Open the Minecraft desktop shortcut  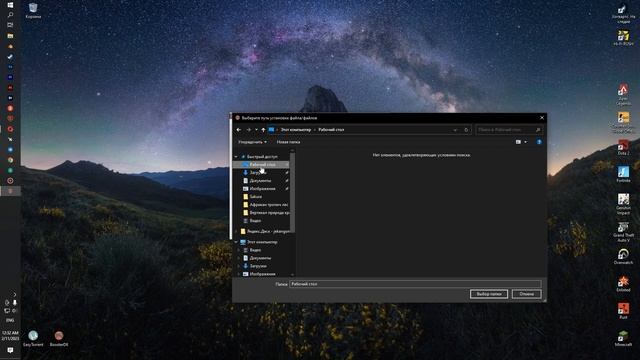pyautogui.click(x=623, y=339)
